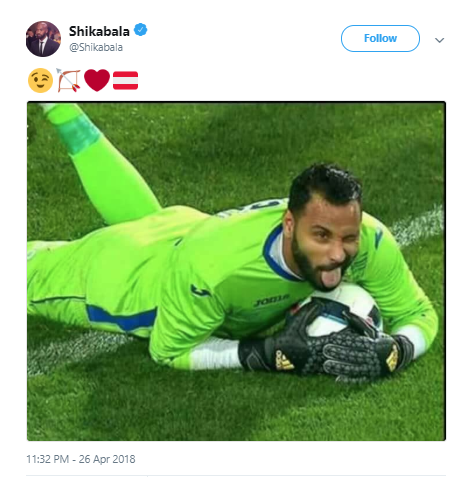This screenshot has height=477, width=472.
Task: Expand the tweet options chevron menu
Action: pos(439,40)
